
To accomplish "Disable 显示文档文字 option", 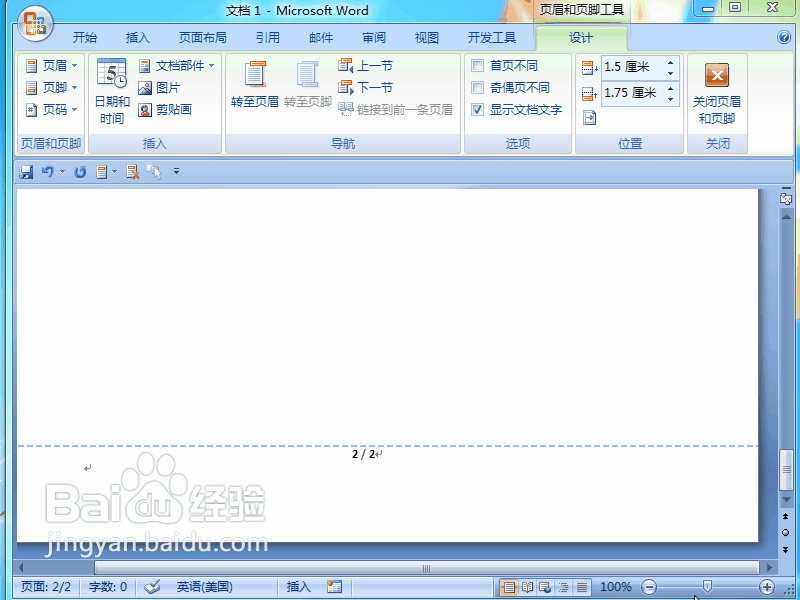I will pos(477,110).
